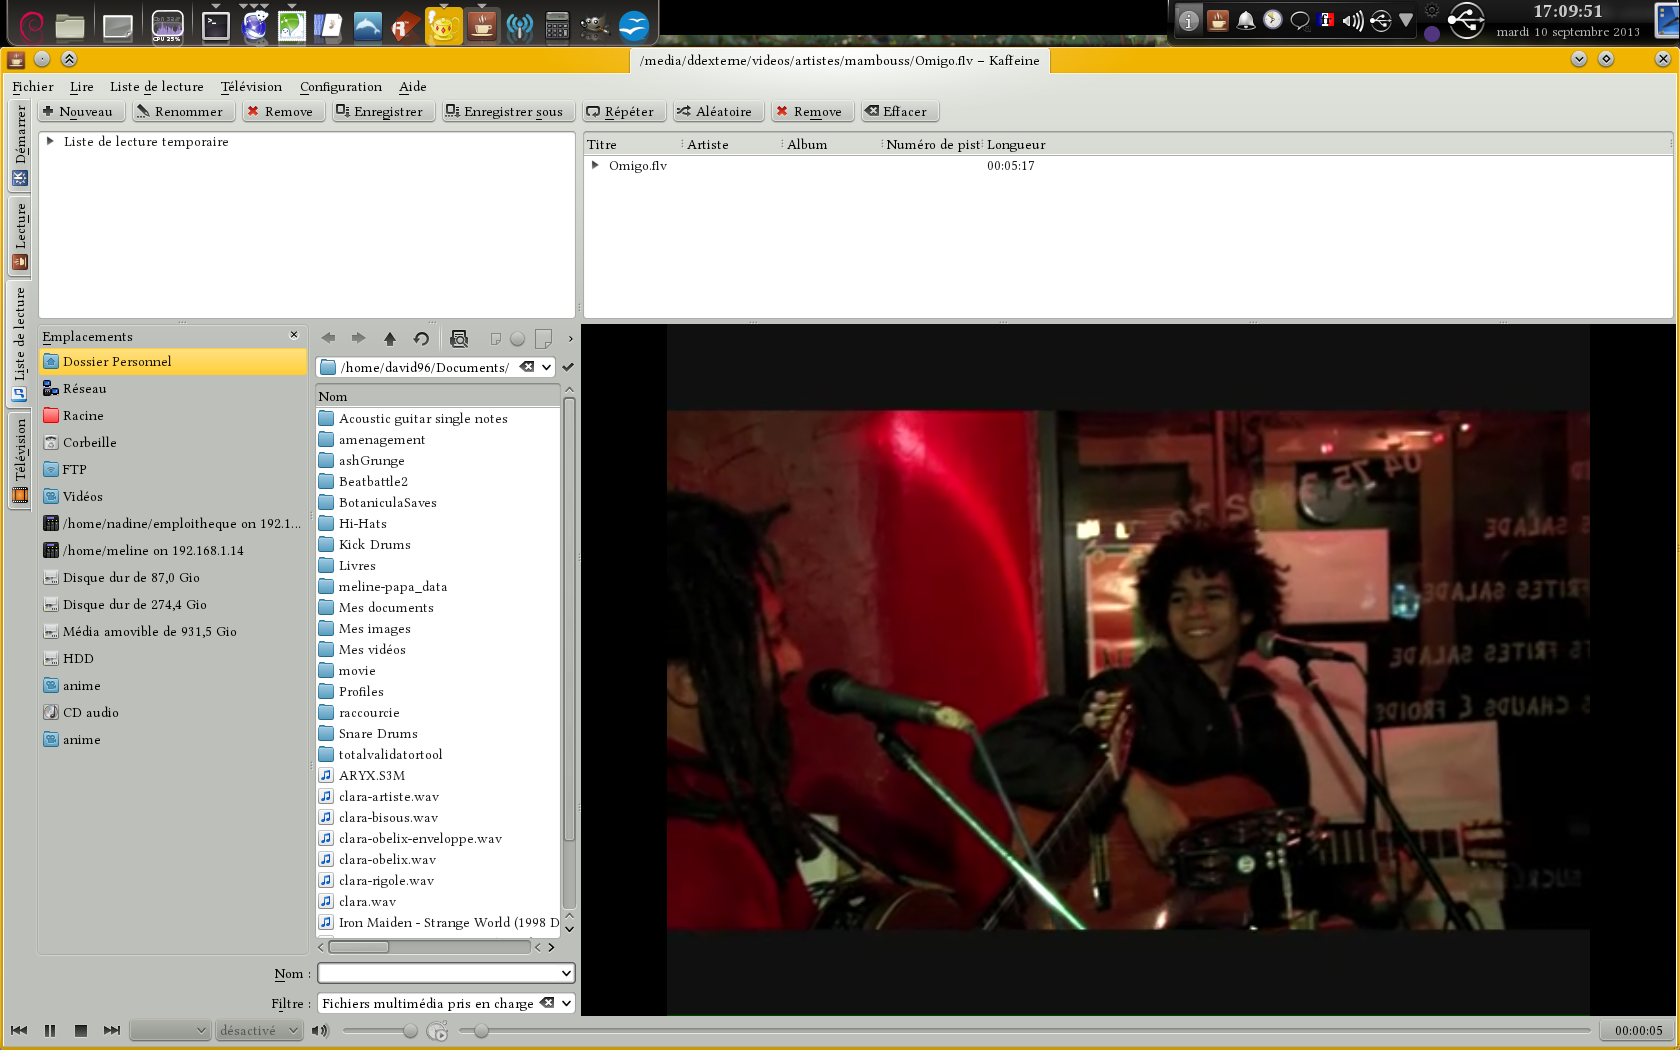This screenshot has height=1050, width=1680.
Task: Pause the video playback
Action: [x=50, y=1030]
